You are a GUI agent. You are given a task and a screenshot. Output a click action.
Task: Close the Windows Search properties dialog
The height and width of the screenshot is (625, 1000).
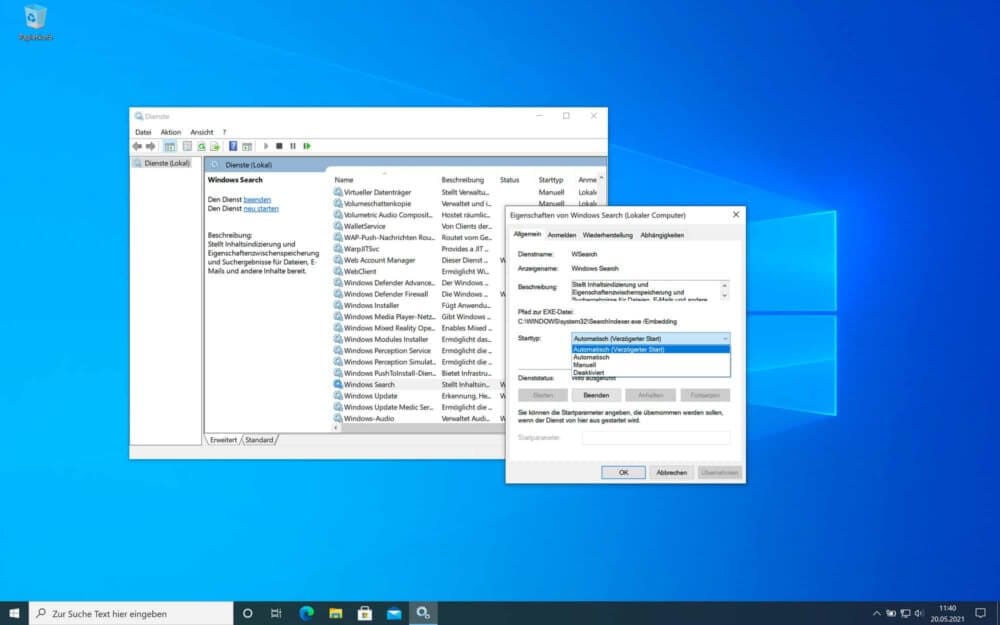tap(736, 215)
